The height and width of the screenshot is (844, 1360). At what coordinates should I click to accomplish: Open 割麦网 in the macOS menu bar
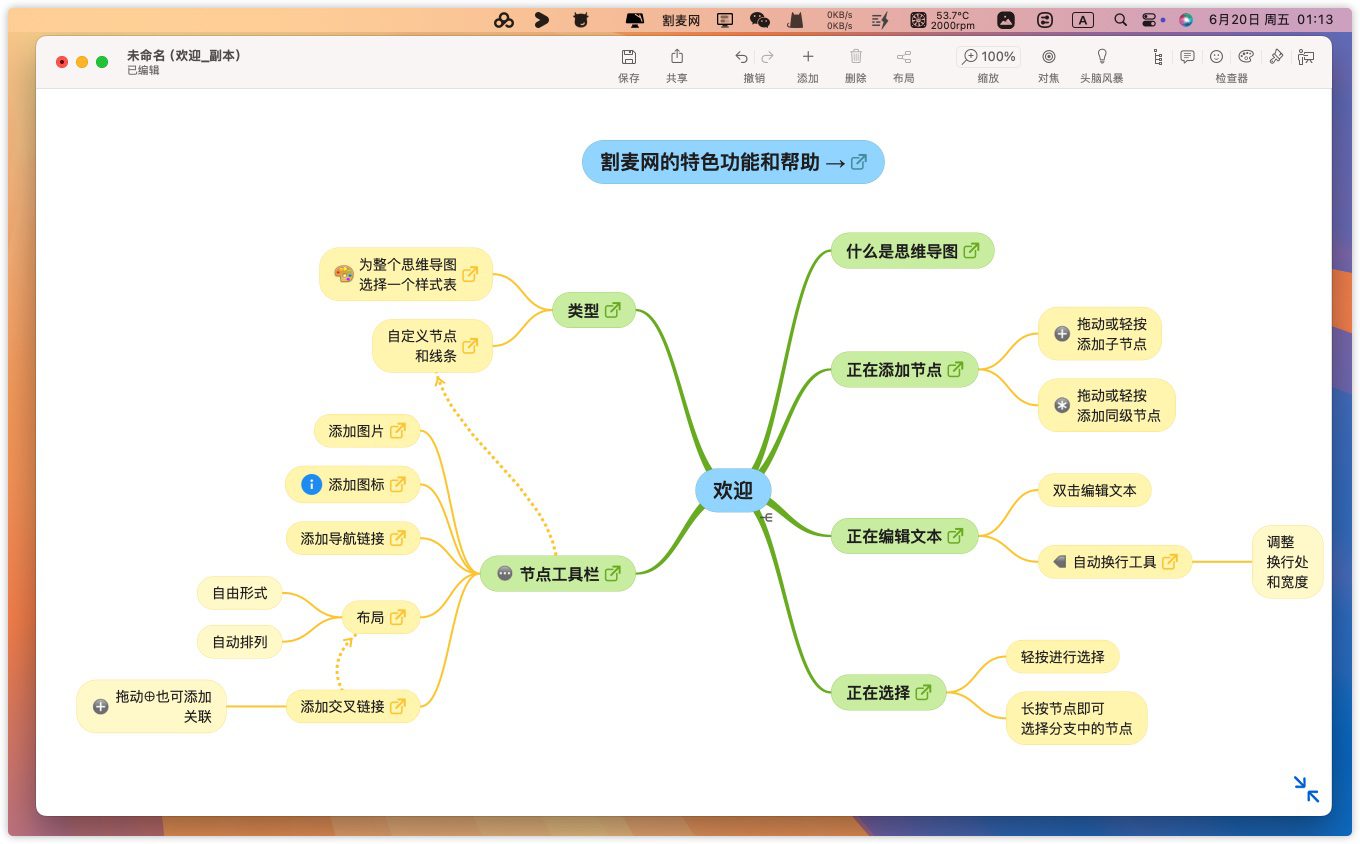pos(681,20)
